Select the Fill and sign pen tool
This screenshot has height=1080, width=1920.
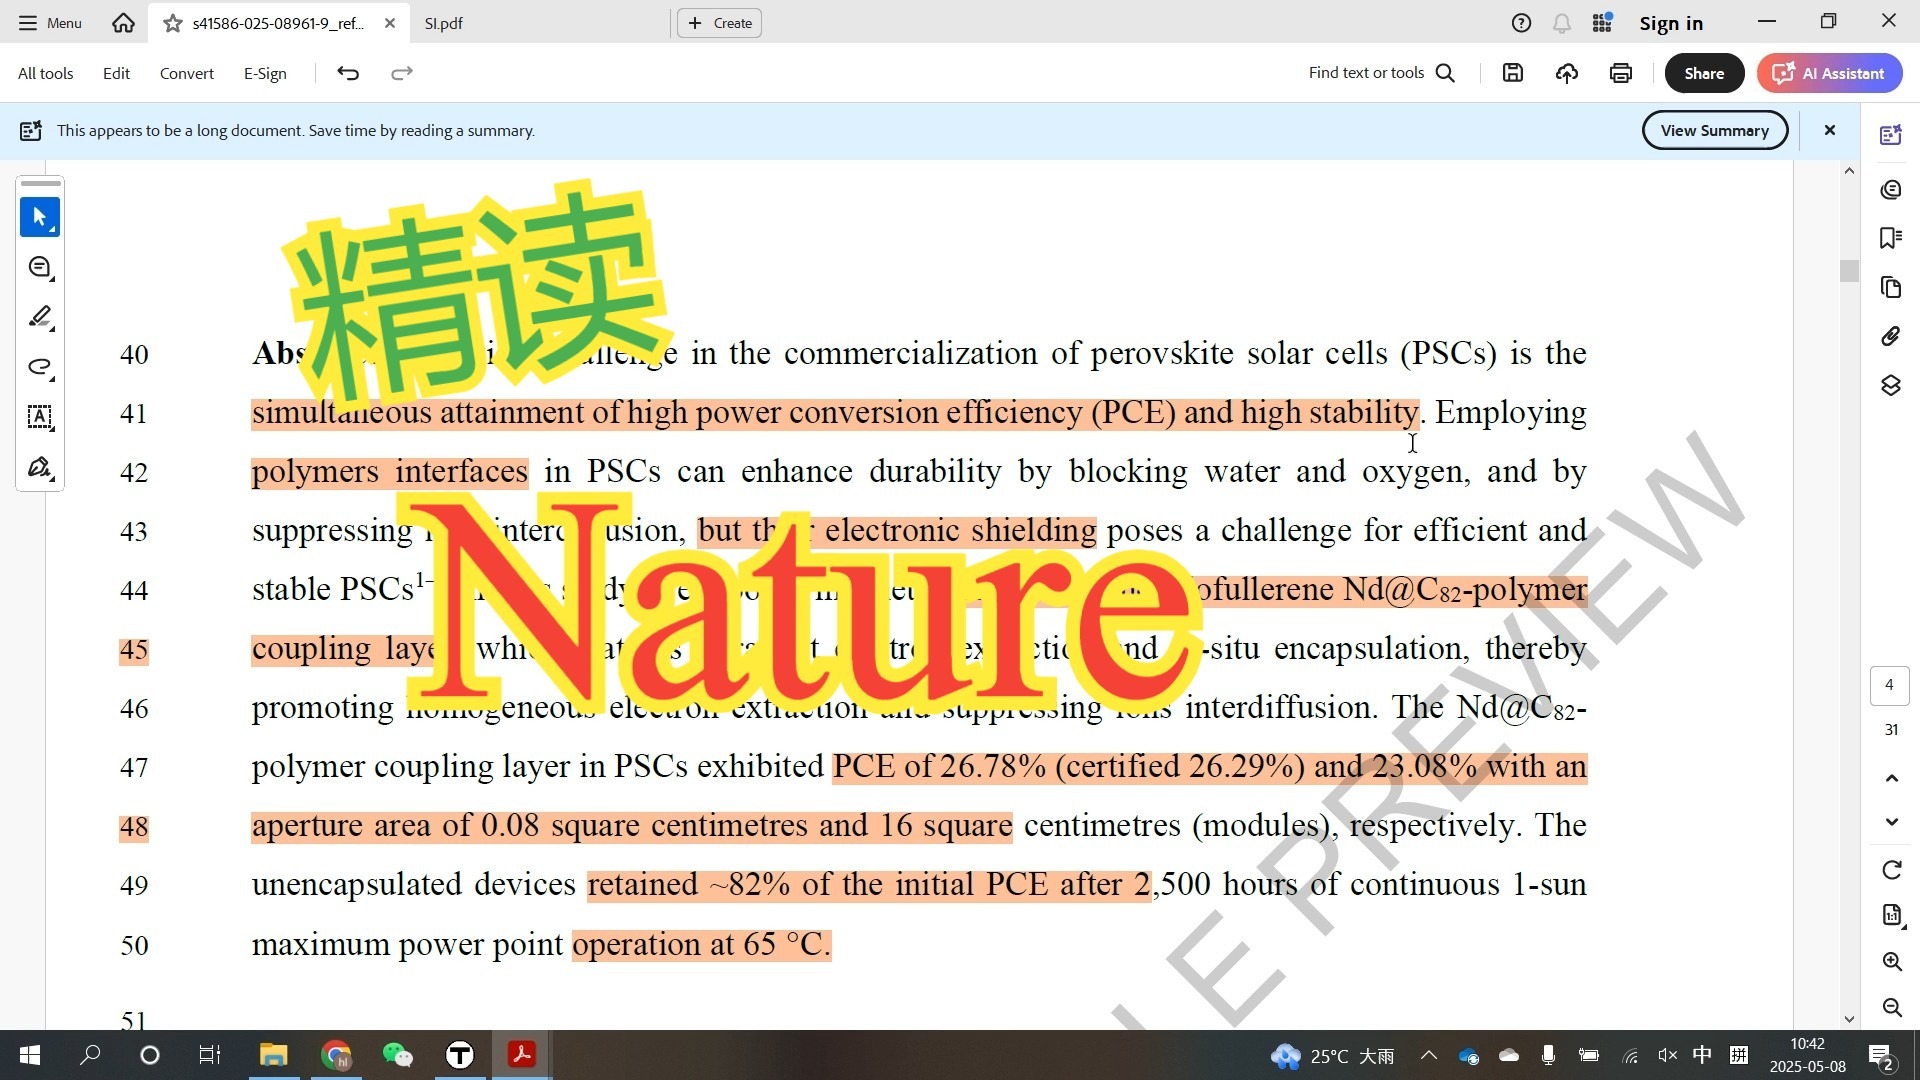pyautogui.click(x=40, y=467)
